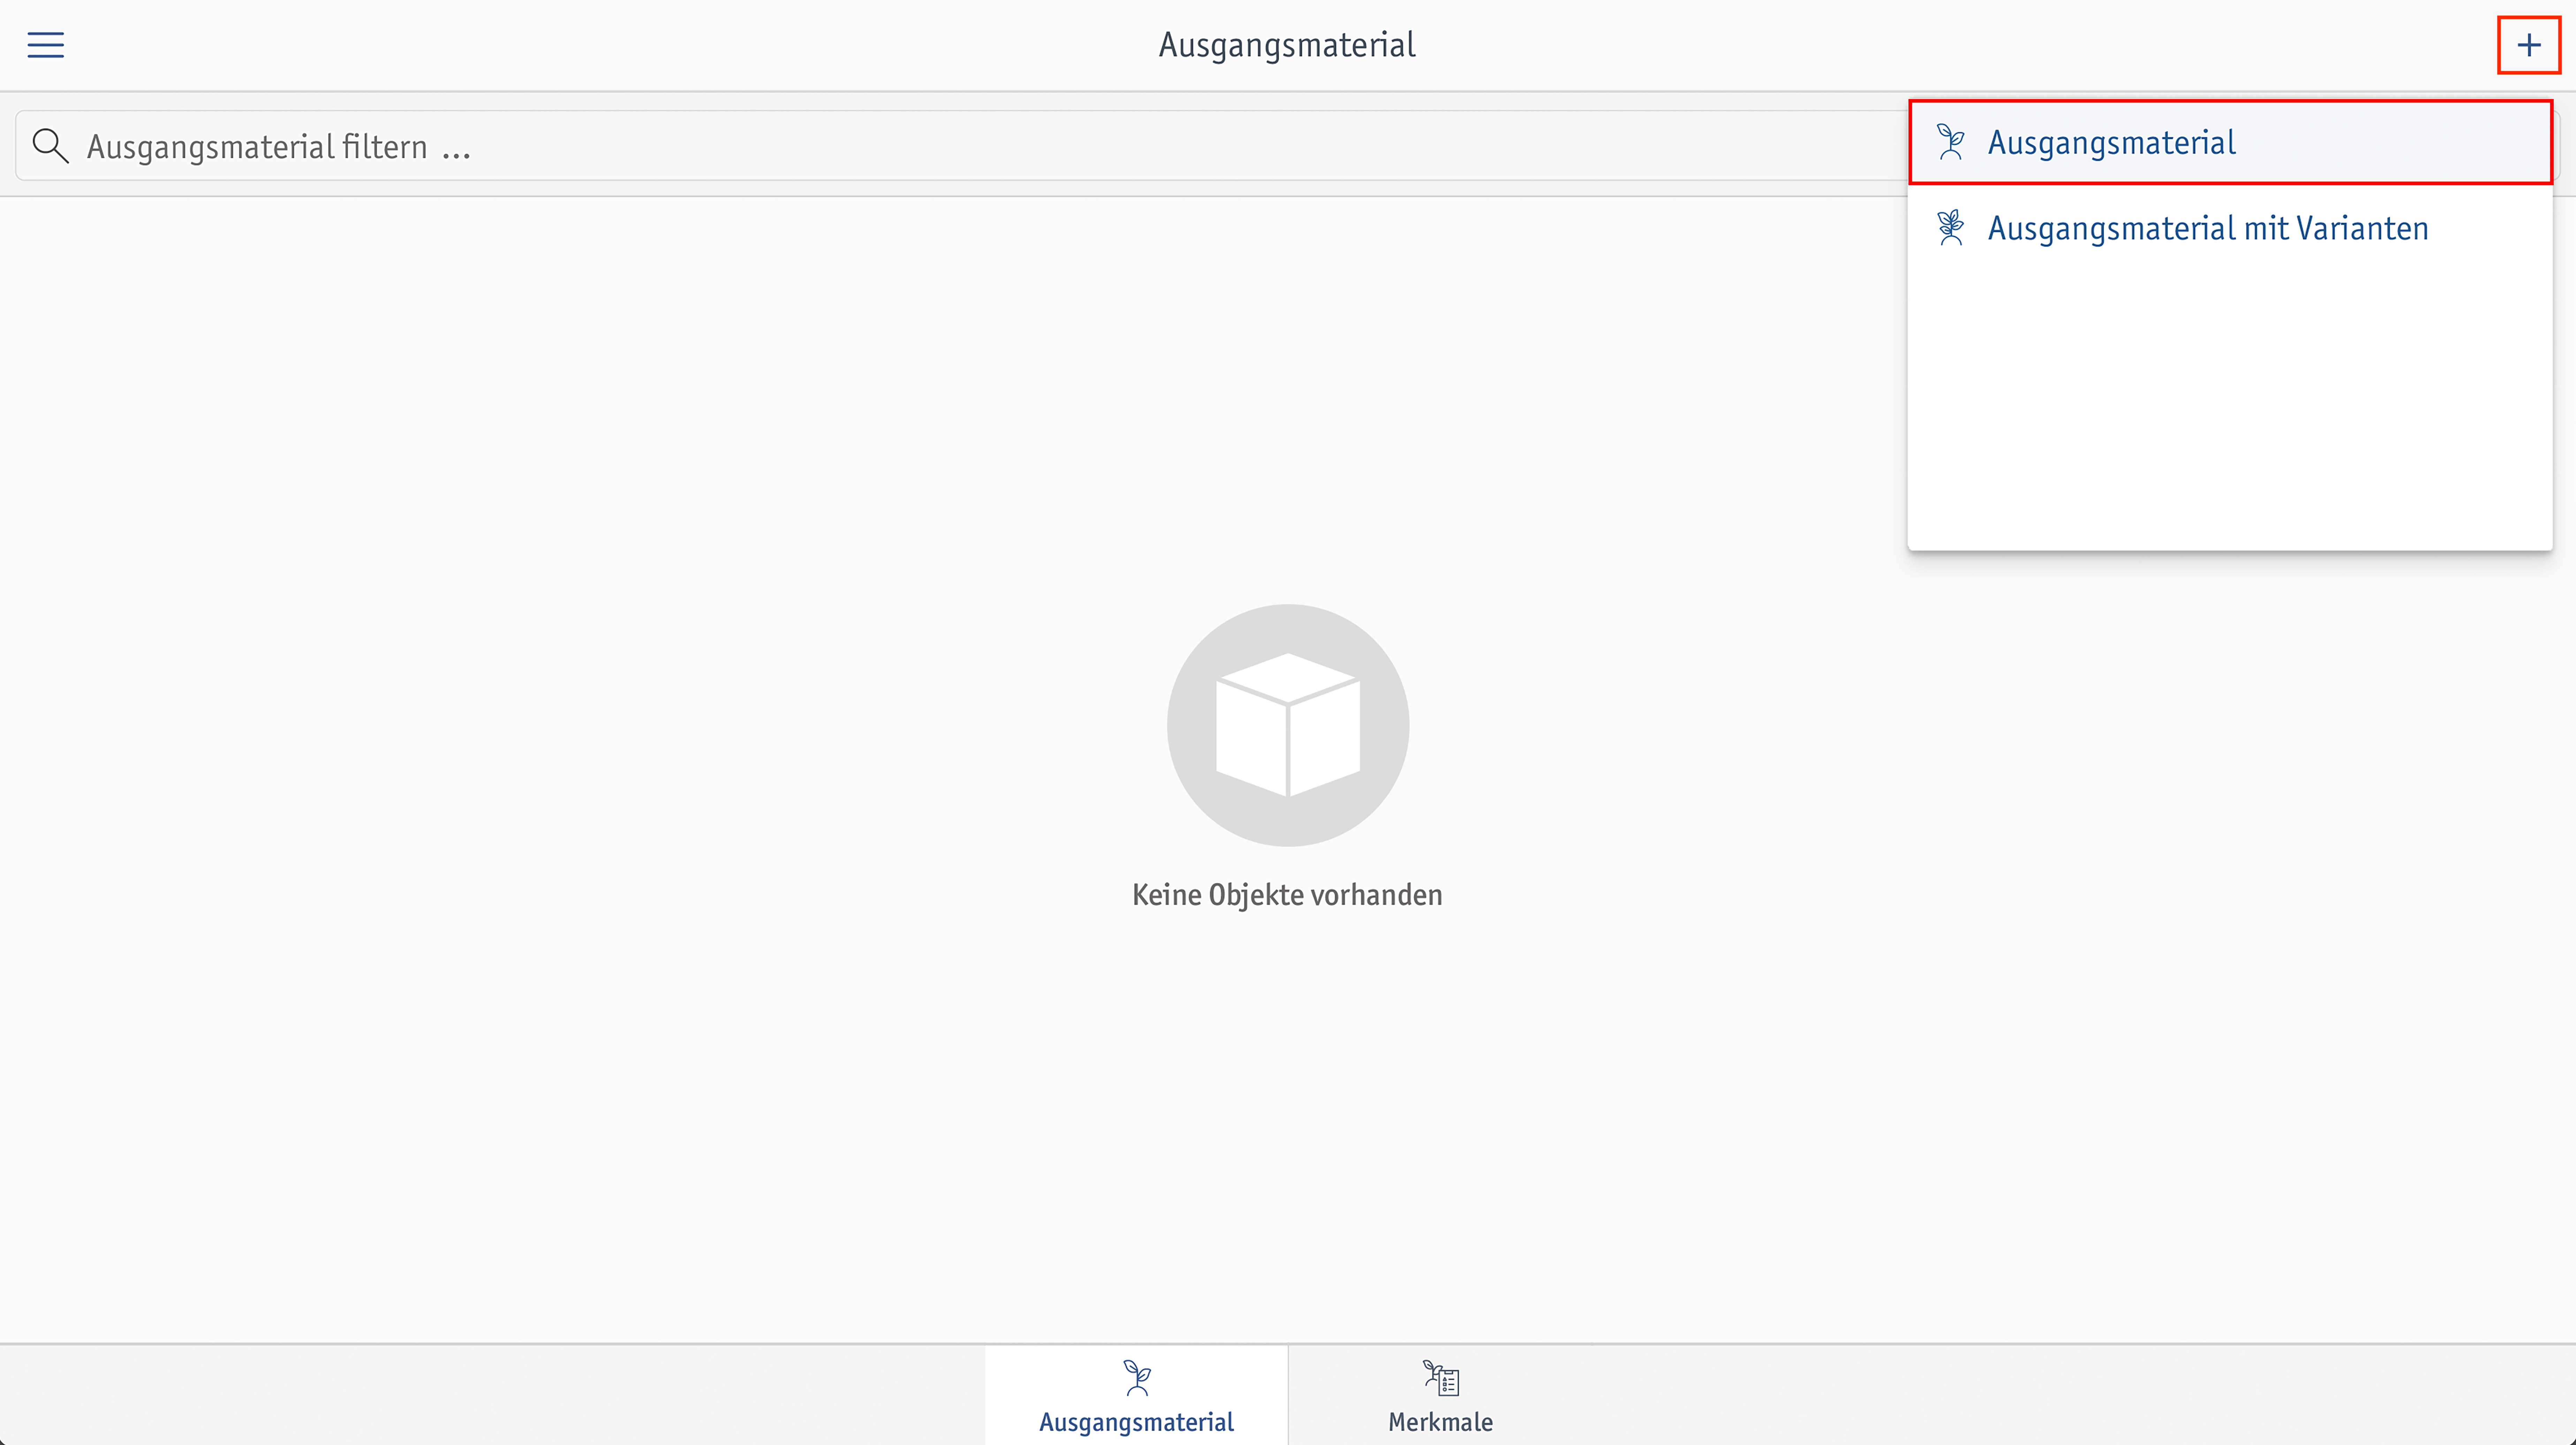Click the plus add button
The height and width of the screenshot is (1445, 2576).
coord(2529,45)
